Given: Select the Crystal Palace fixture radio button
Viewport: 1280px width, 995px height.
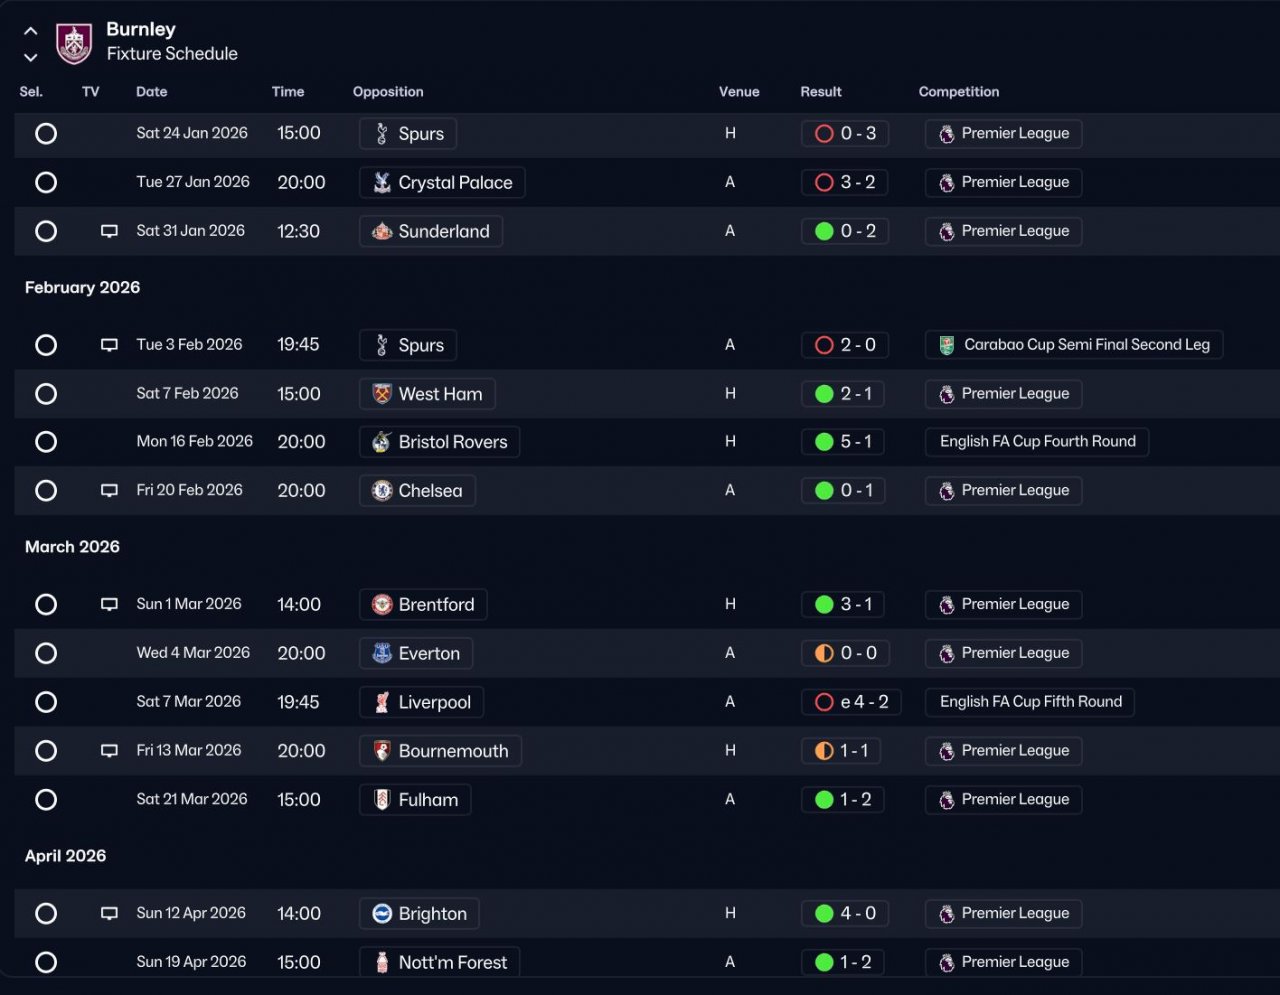Looking at the screenshot, I should coord(46,183).
